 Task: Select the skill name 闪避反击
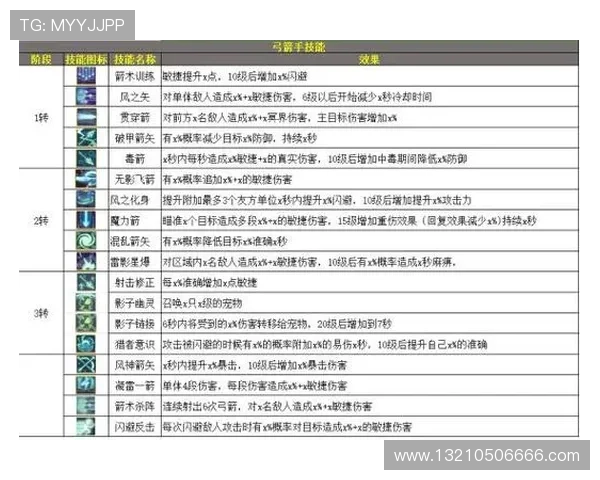135,427
